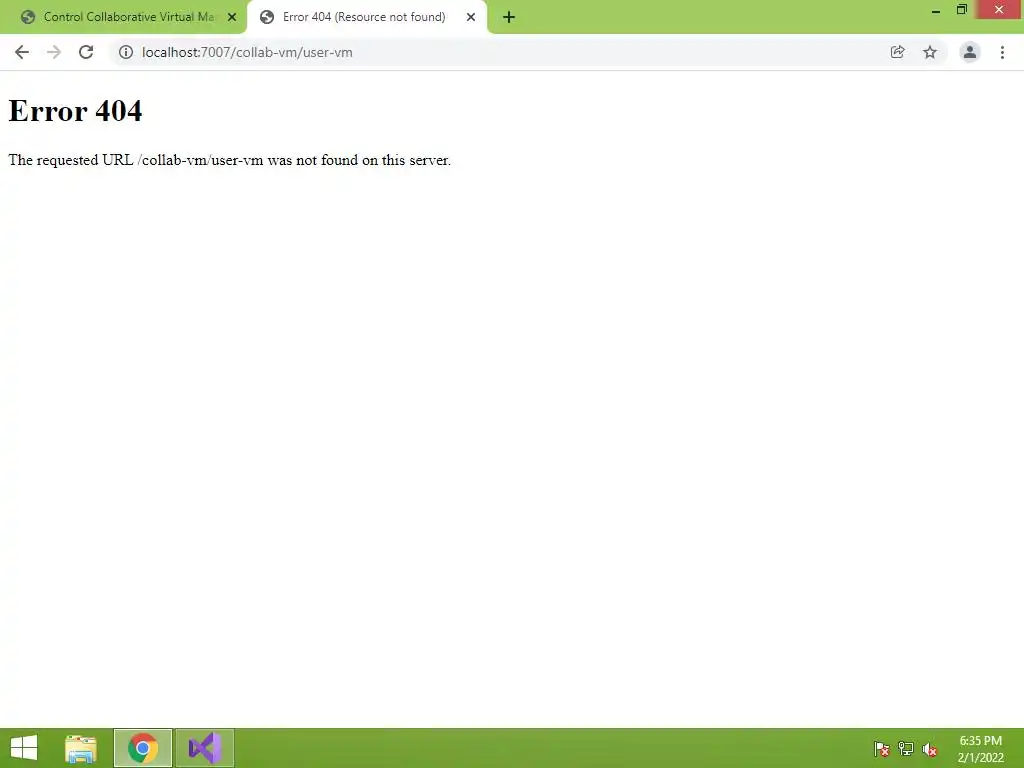Open the Chrome profile avatar menu
Image resolution: width=1024 pixels, height=768 pixels.
(x=970, y=52)
